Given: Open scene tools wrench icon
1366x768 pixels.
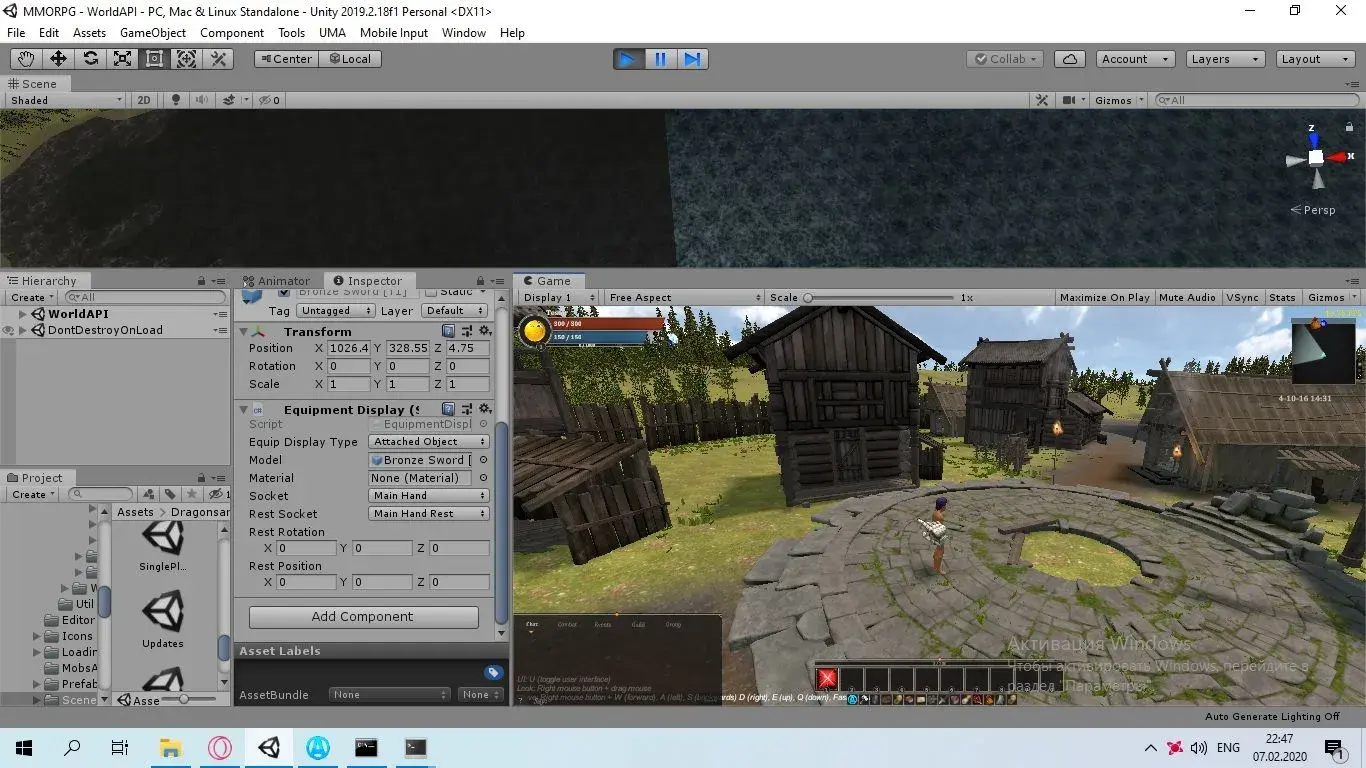Looking at the screenshot, I should [x=1042, y=100].
